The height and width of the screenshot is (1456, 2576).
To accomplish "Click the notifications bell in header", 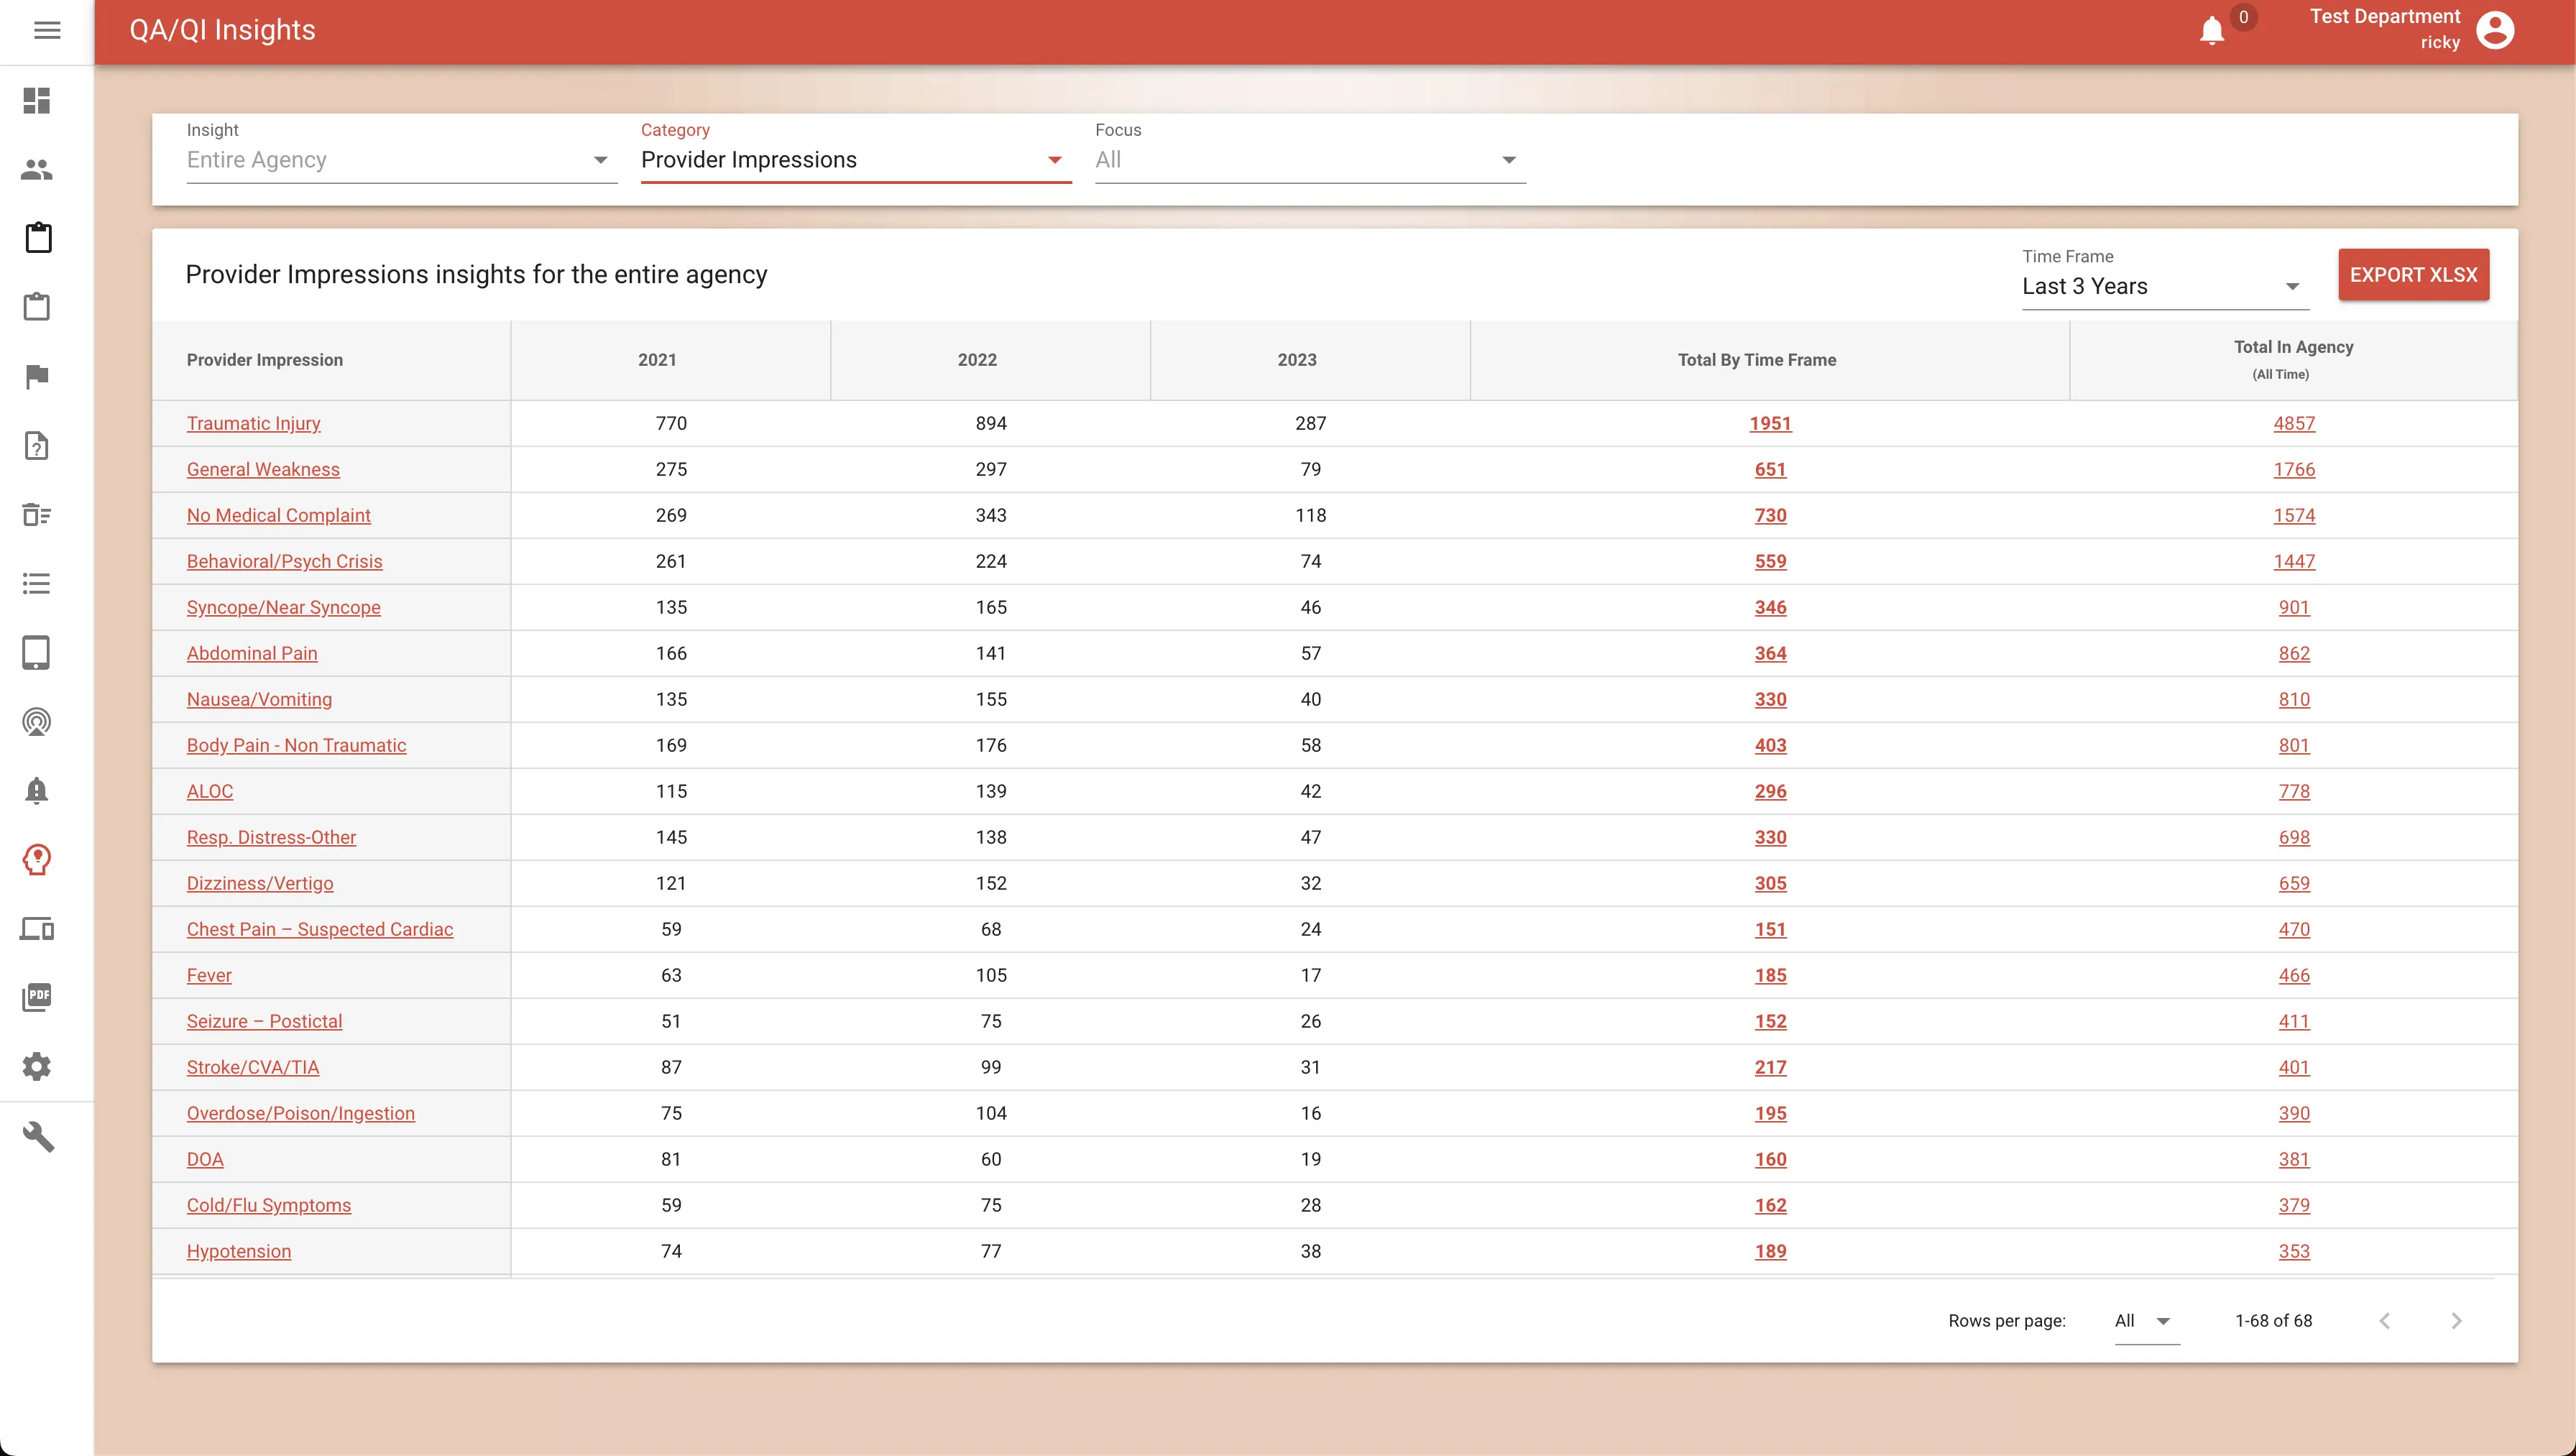I will click(x=2212, y=31).
